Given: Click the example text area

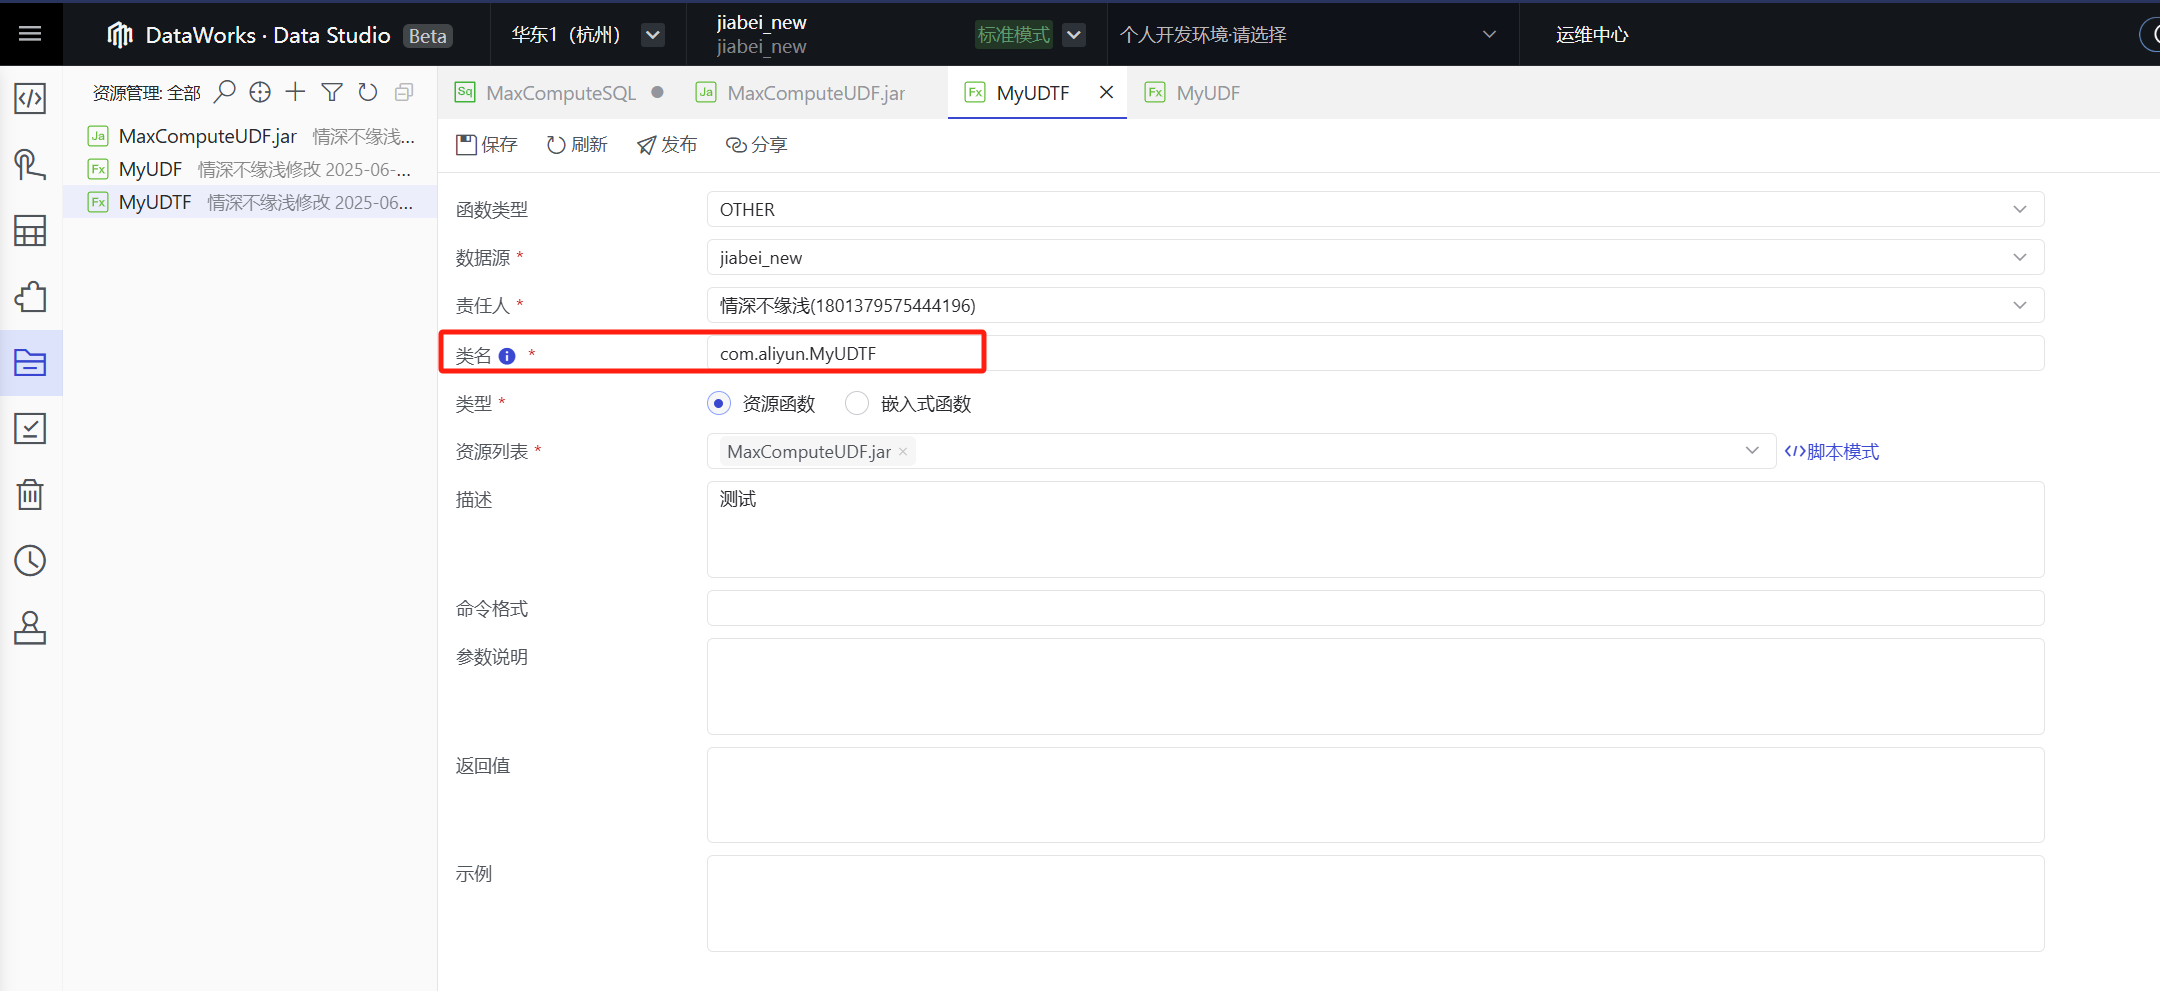Looking at the screenshot, I should [1375, 903].
